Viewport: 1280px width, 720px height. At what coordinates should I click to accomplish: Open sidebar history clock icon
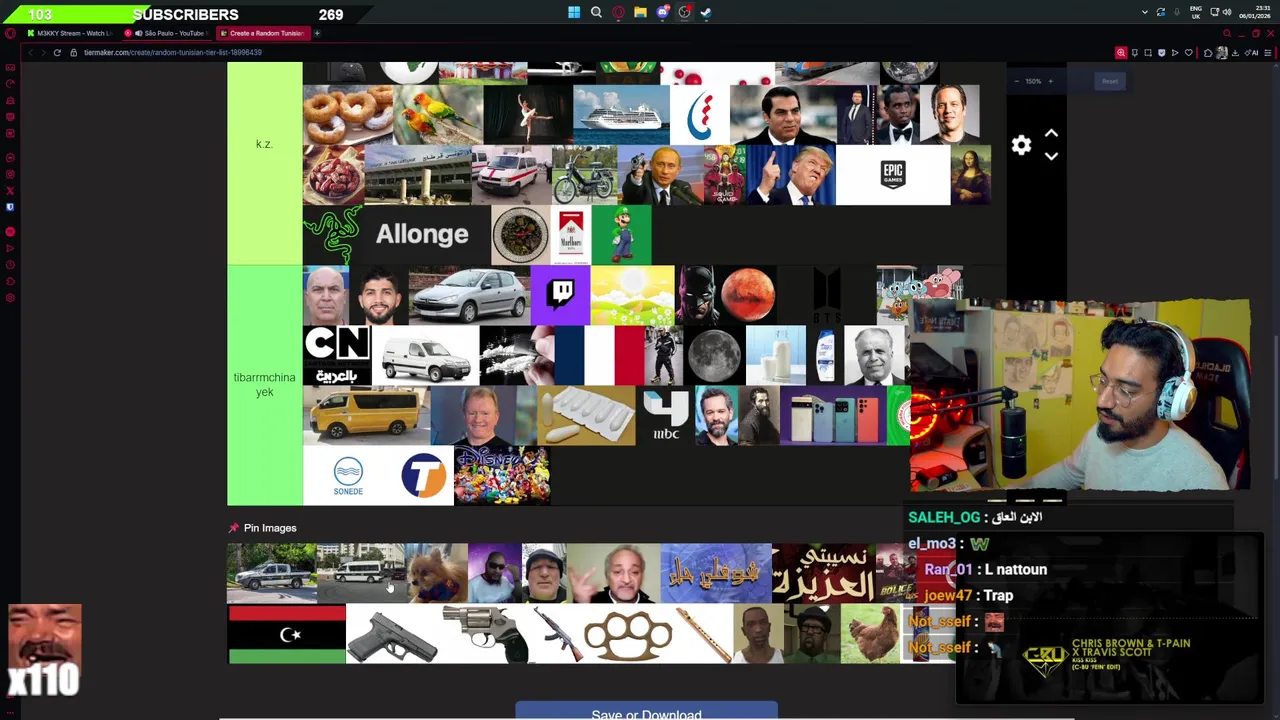[10, 265]
